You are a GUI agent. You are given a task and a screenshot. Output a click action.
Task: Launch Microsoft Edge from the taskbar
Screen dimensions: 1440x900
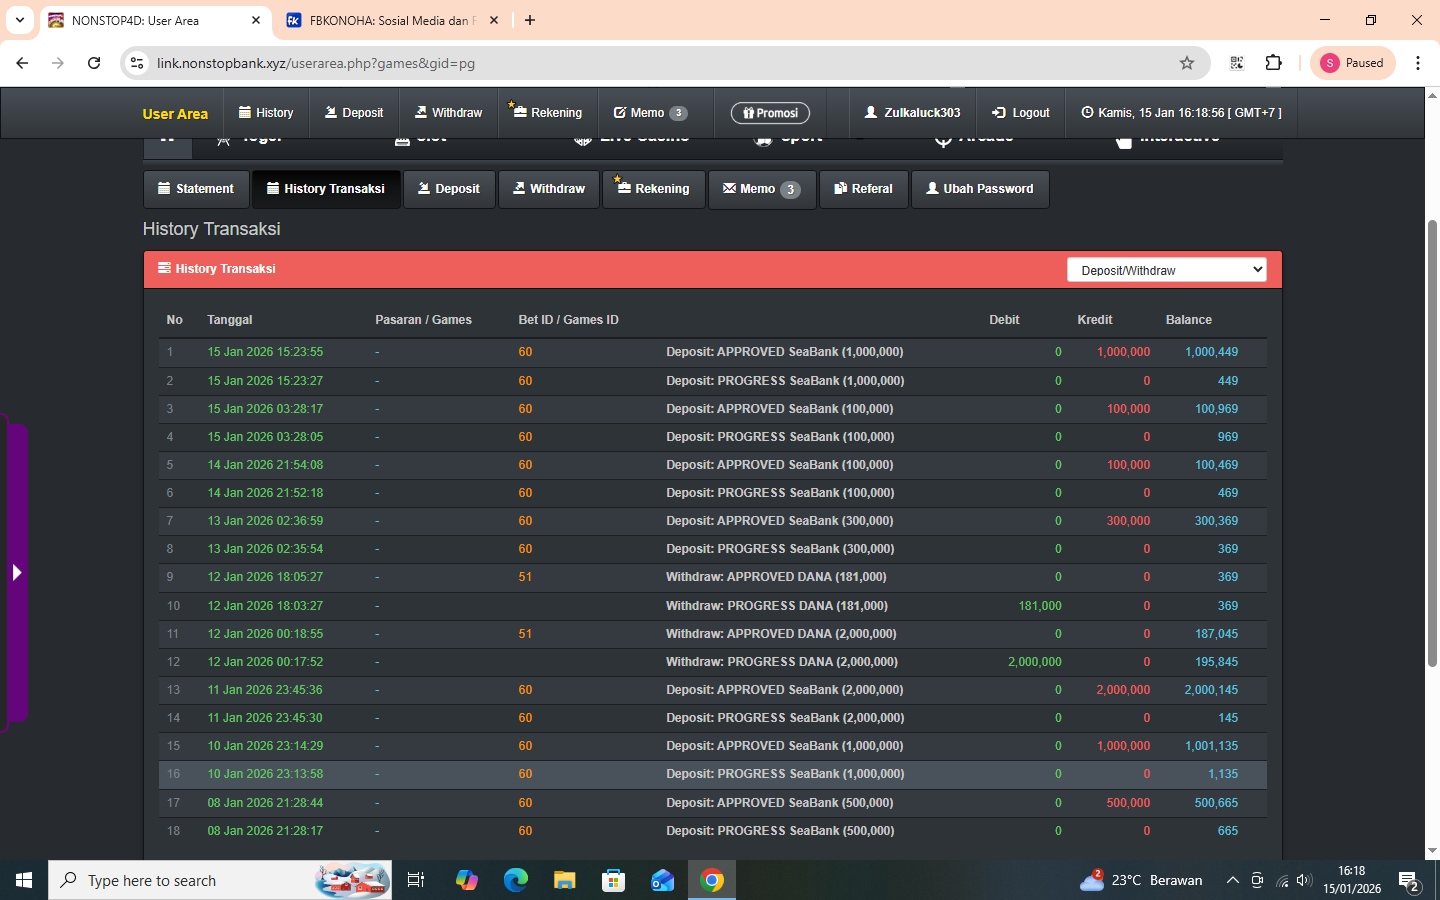515,880
